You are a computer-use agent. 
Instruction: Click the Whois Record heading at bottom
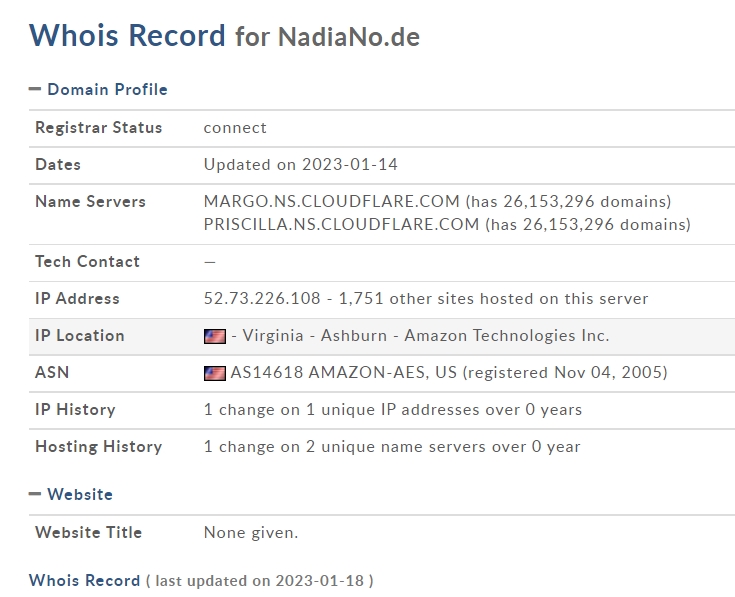point(84,581)
